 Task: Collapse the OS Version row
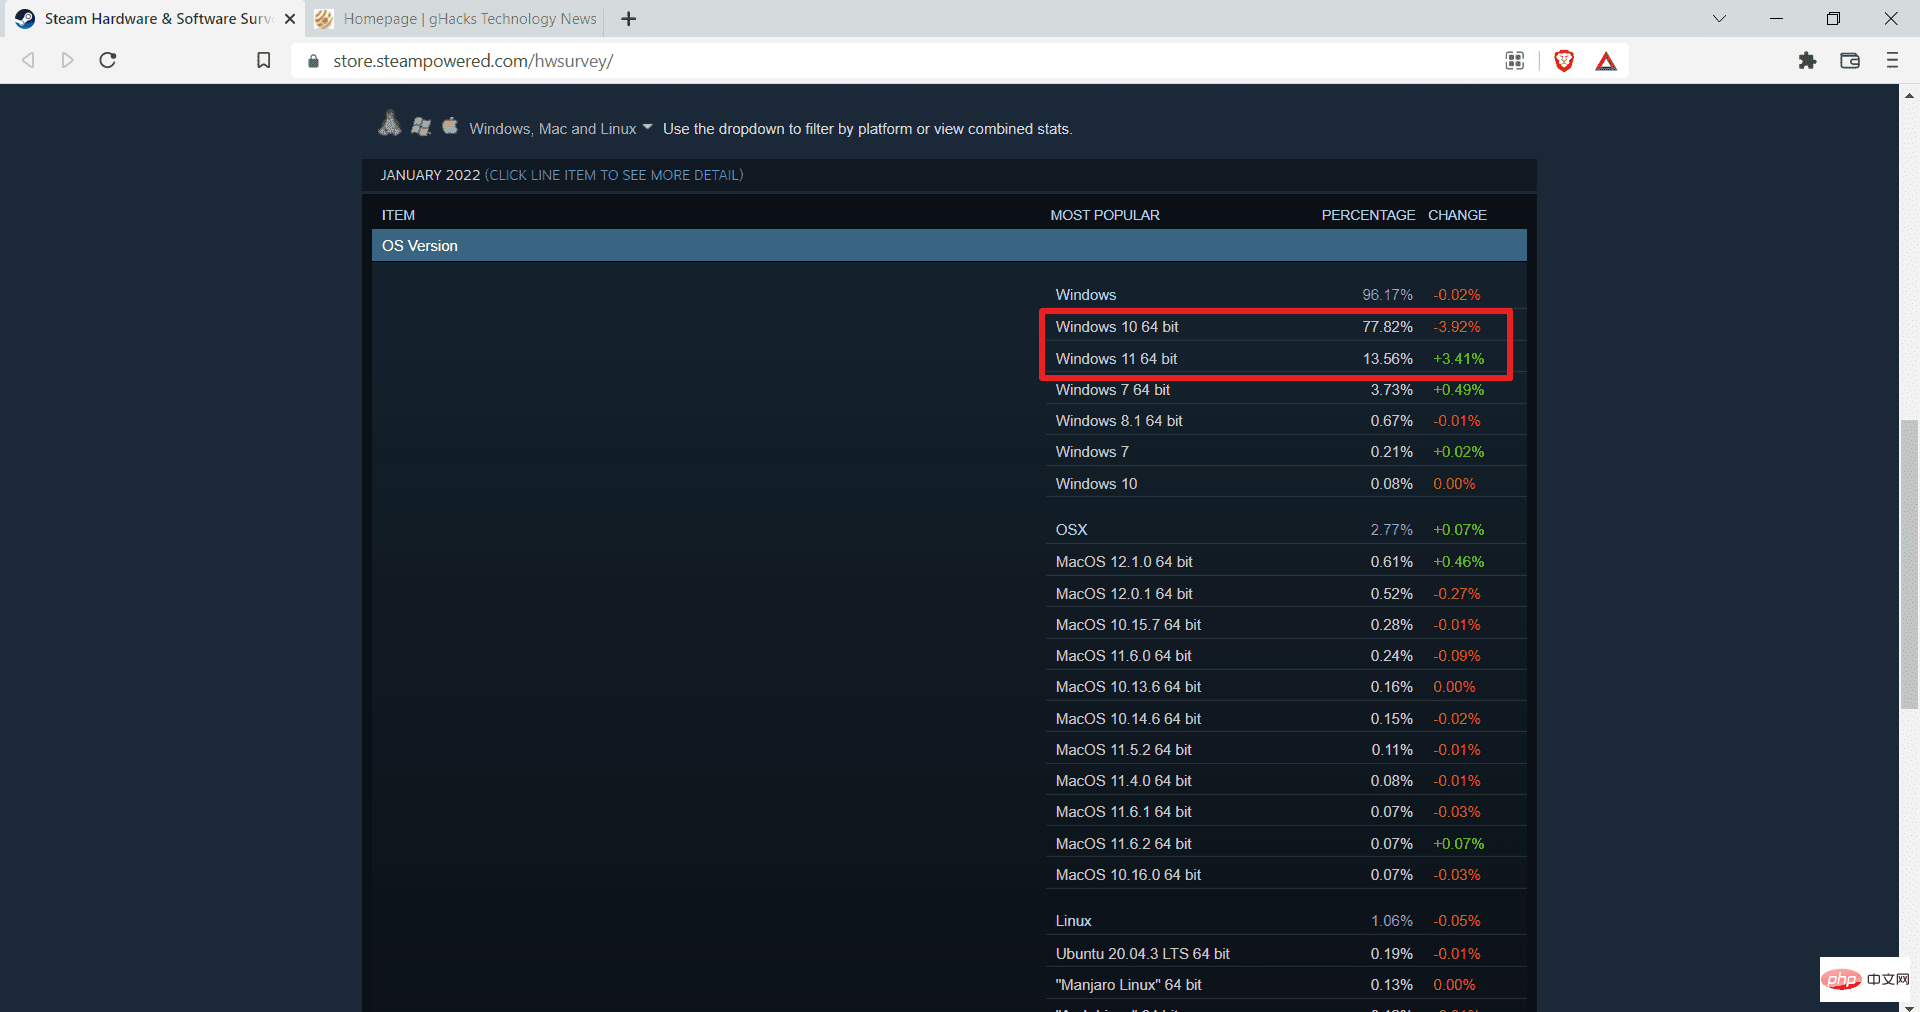949,246
